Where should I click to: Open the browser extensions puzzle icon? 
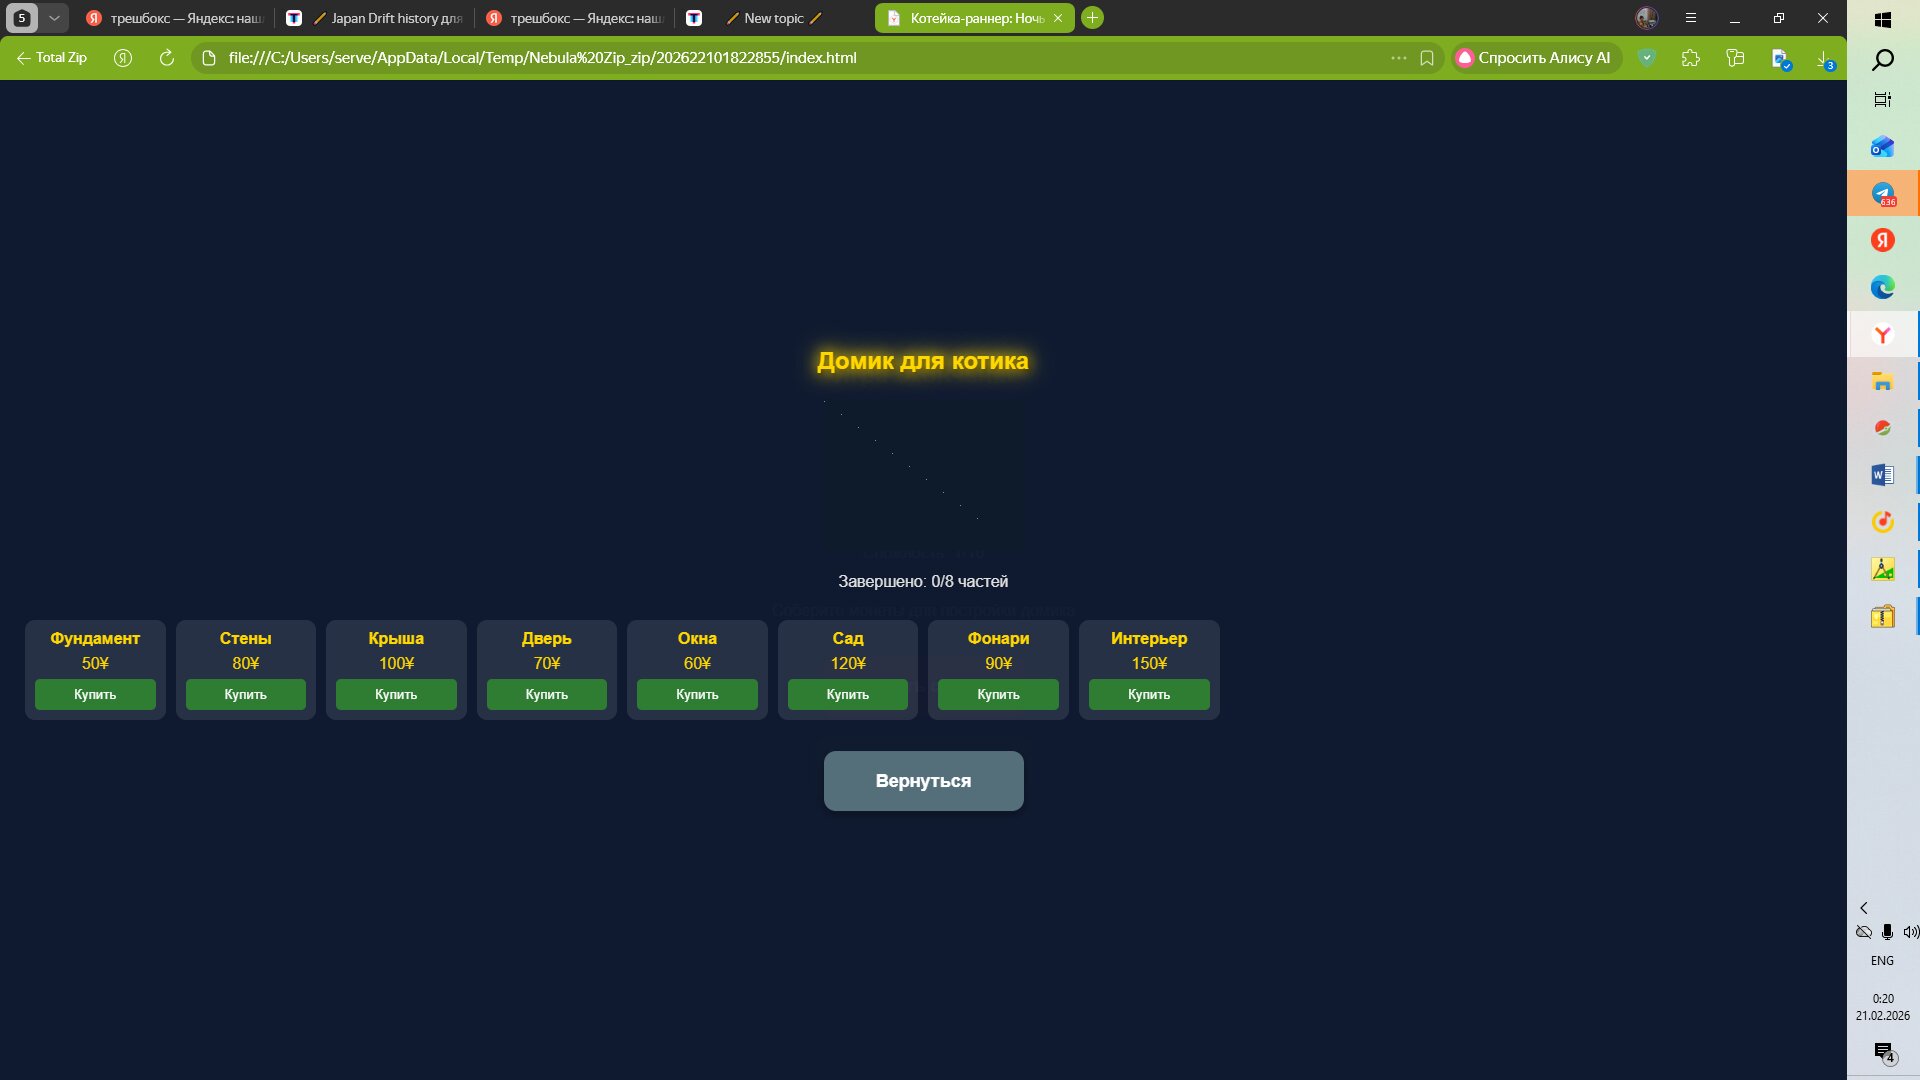pyautogui.click(x=1691, y=58)
